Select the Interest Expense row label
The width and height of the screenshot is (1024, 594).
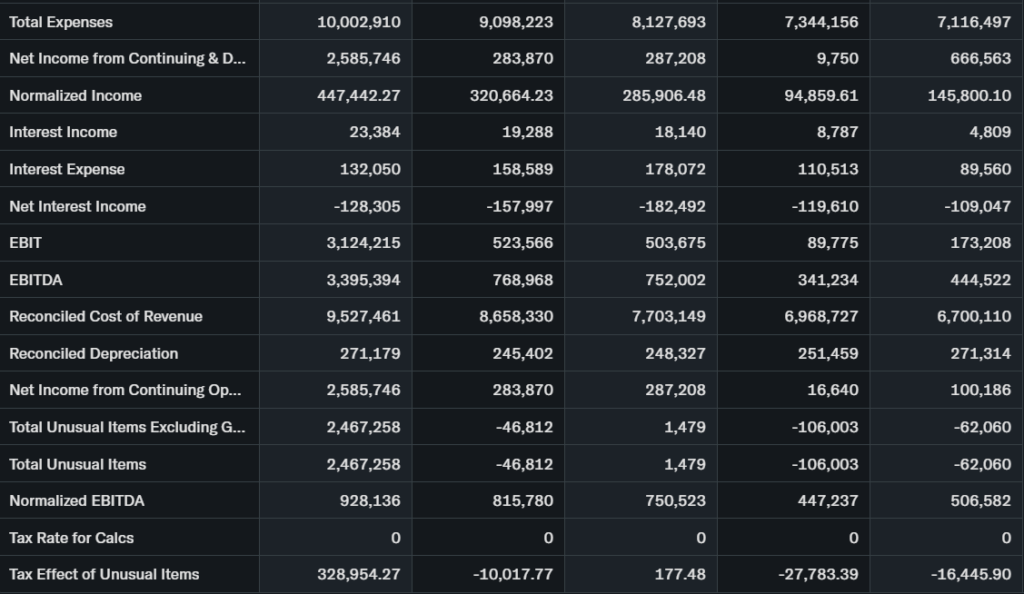pos(67,169)
